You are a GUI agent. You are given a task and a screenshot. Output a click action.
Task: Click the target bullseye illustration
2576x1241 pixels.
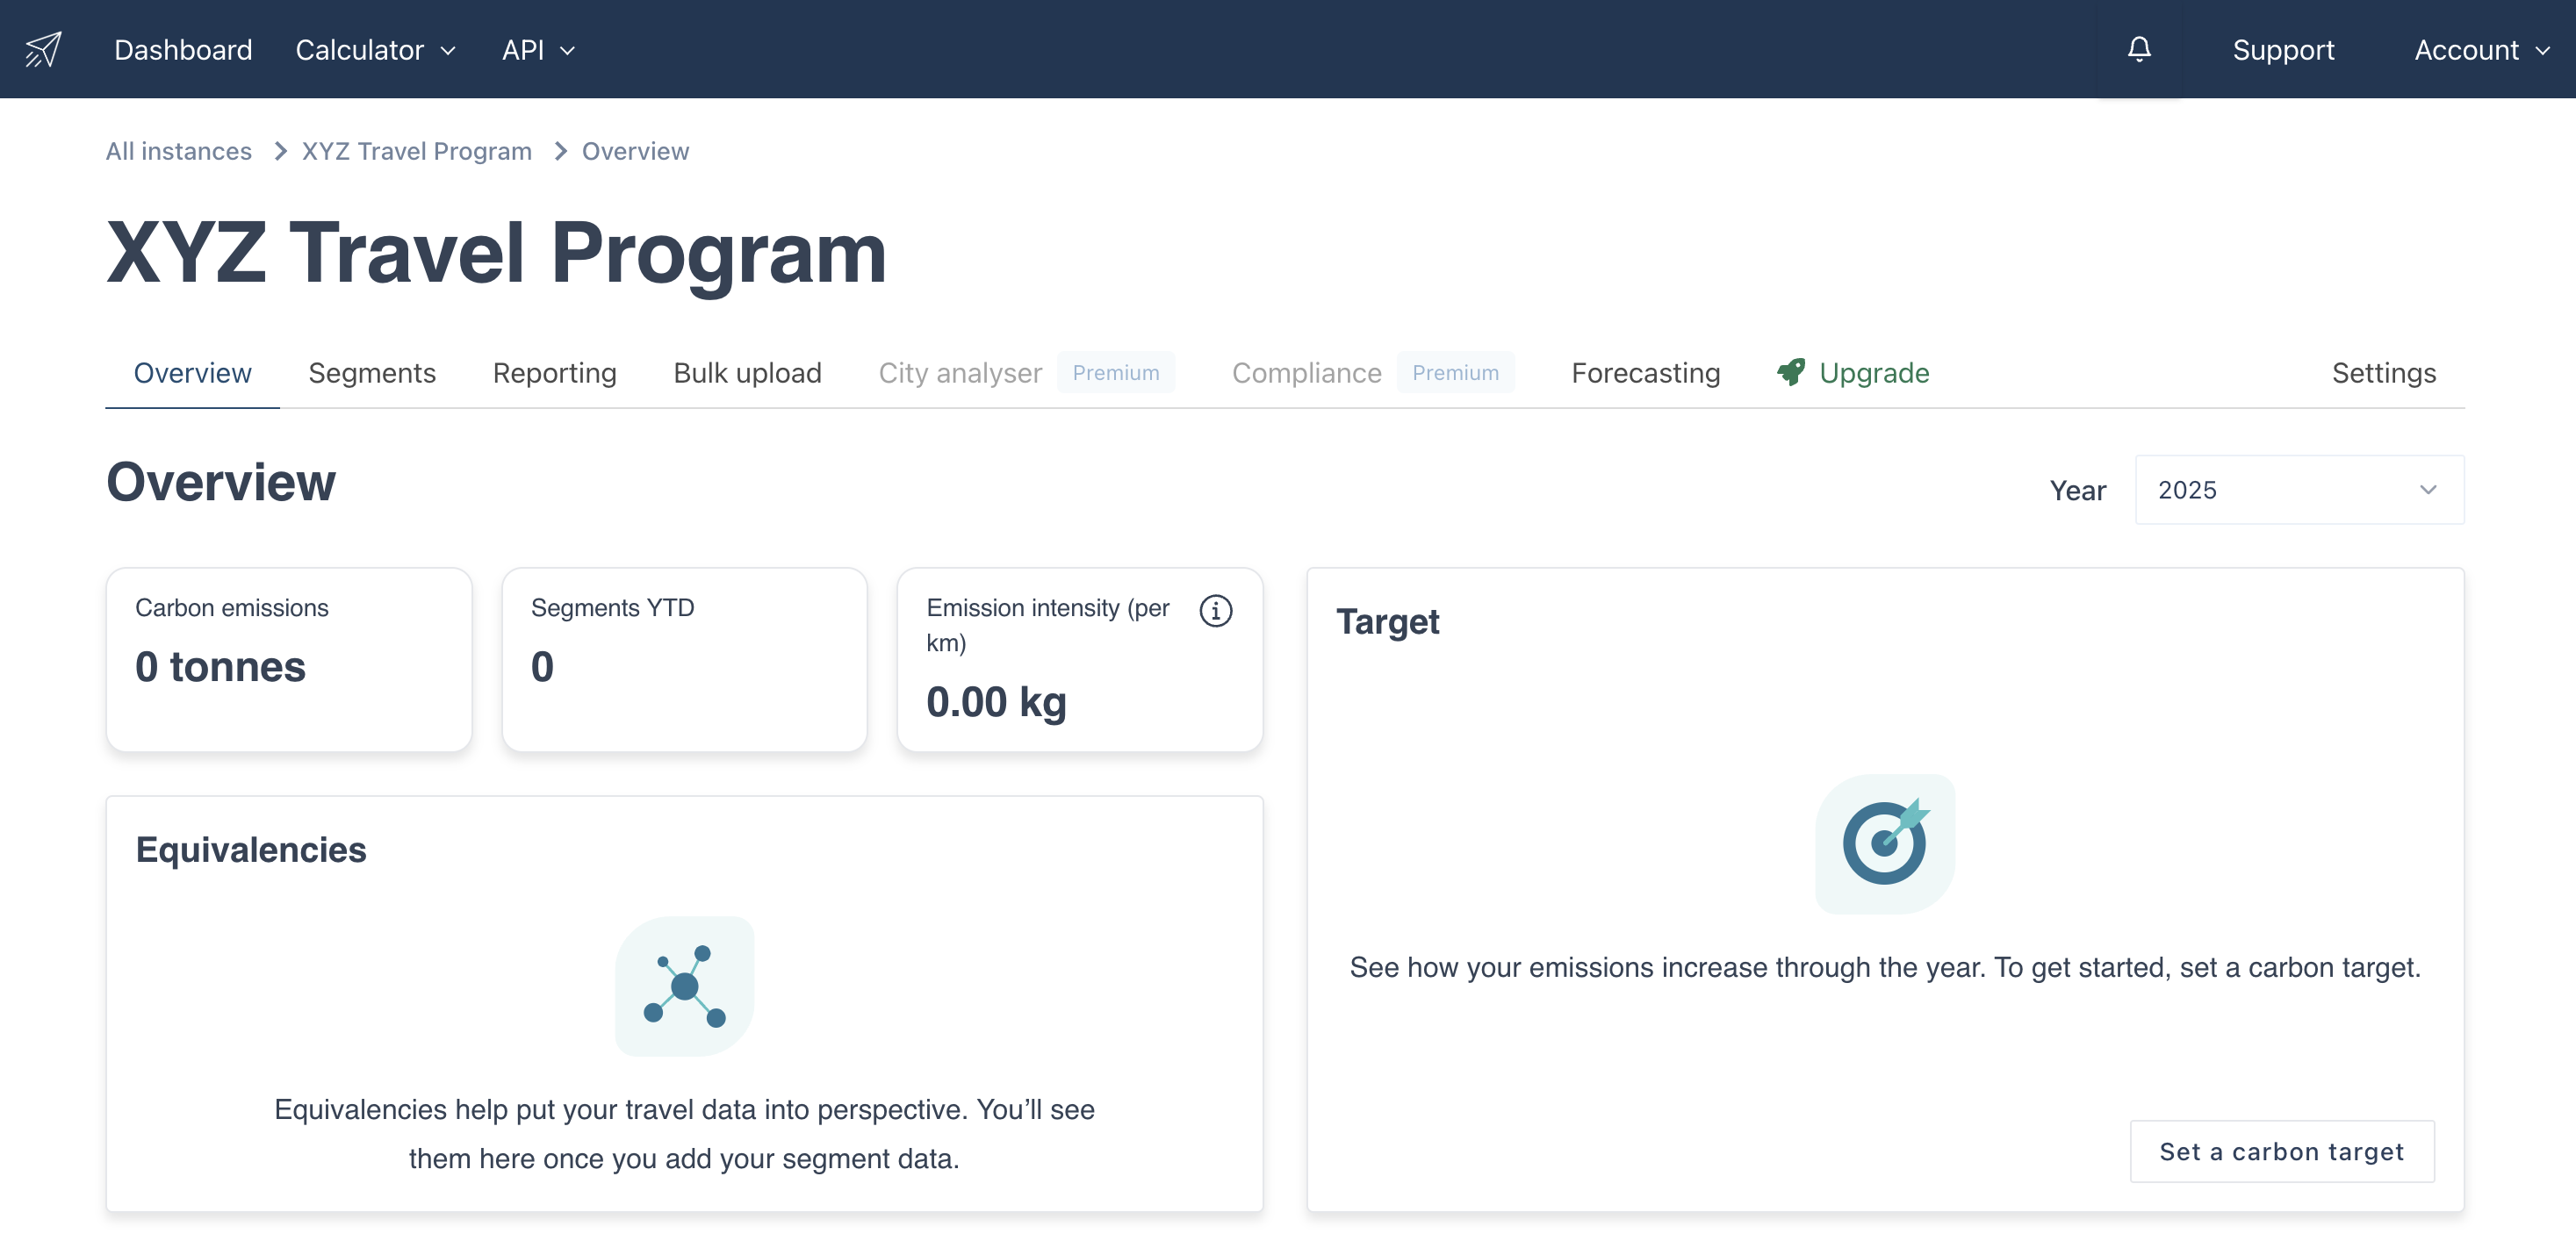1884,843
